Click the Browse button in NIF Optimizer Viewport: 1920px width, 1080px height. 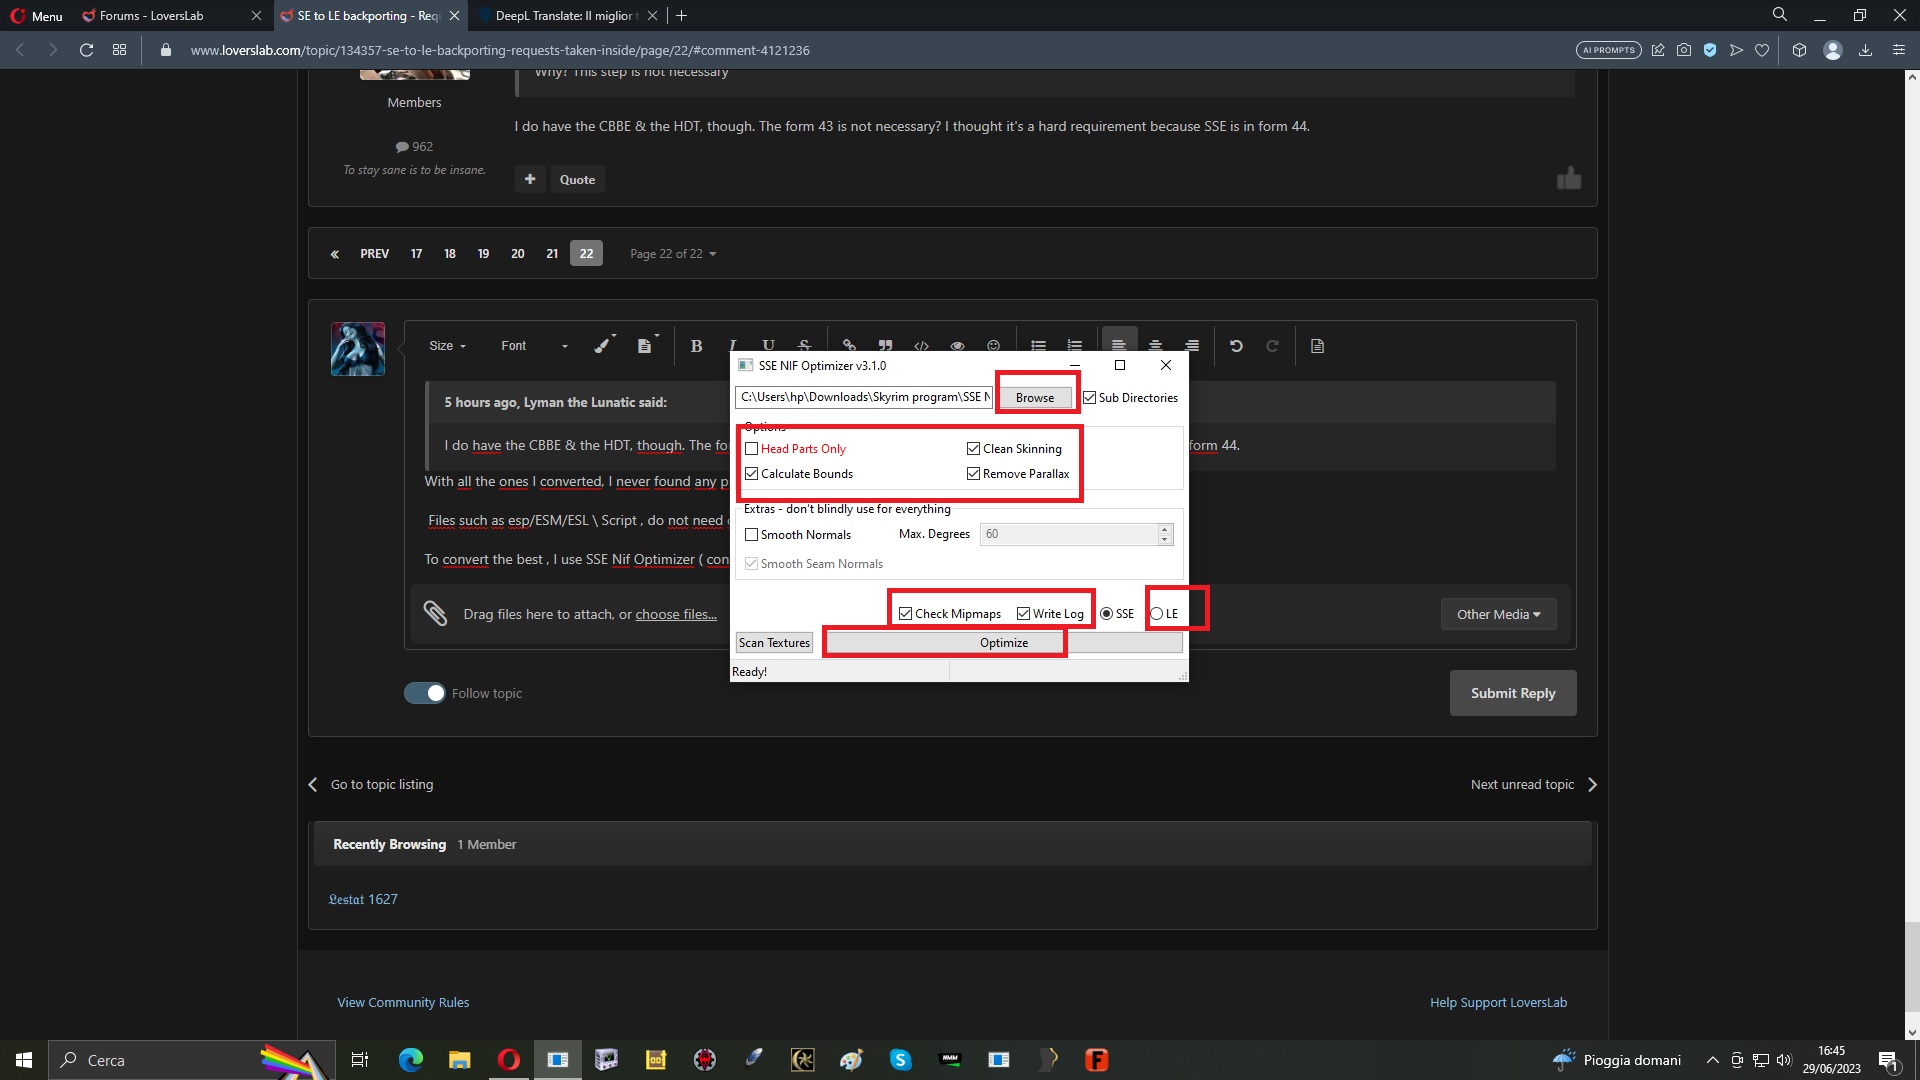click(x=1035, y=398)
